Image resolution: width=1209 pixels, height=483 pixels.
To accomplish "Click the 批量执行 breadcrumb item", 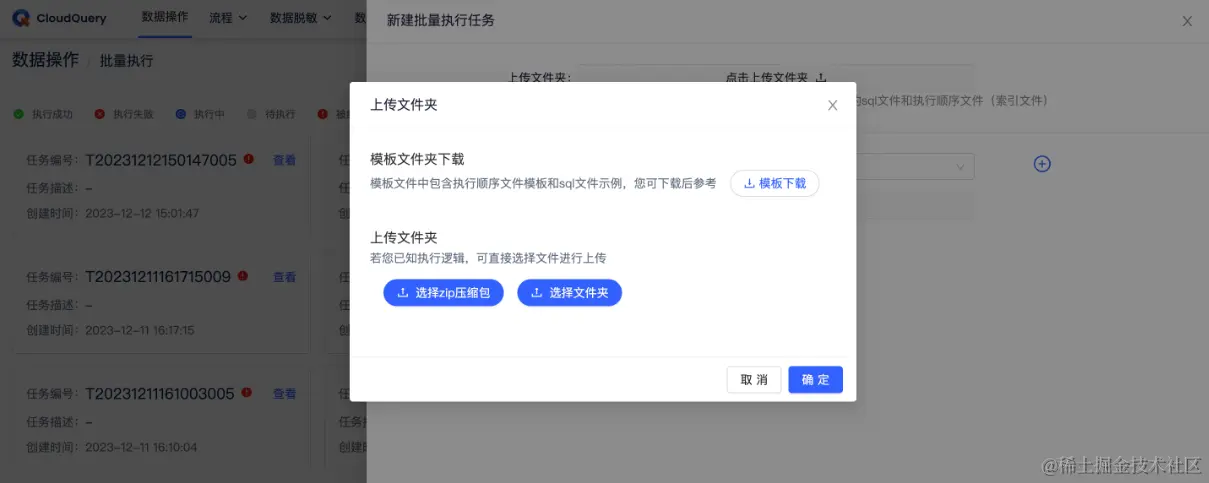I will (x=126, y=61).
